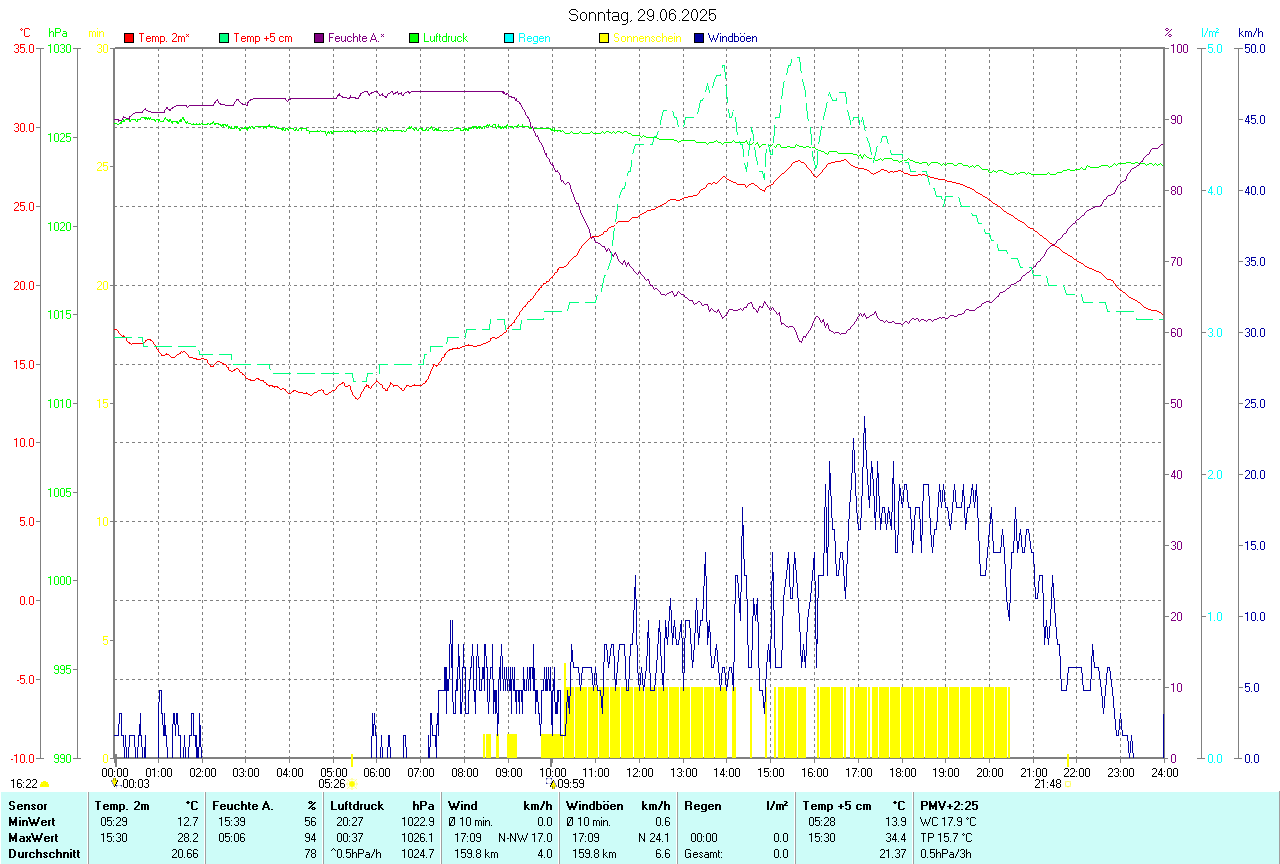Click the sunset sun icon beside 21:48
This screenshot has width=1280, height=864.
(1068, 785)
